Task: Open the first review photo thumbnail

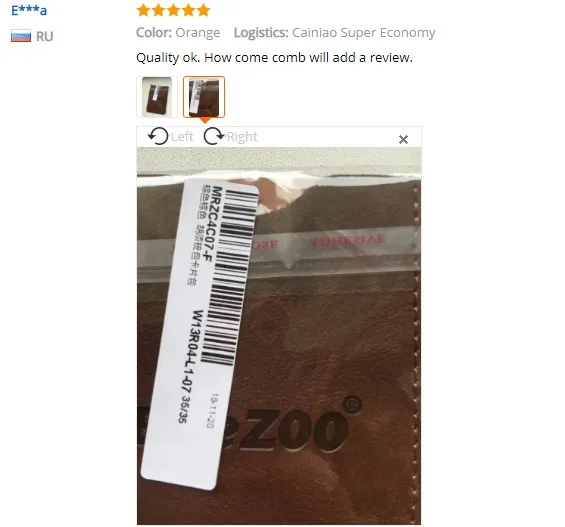Action: click(x=157, y=97)
